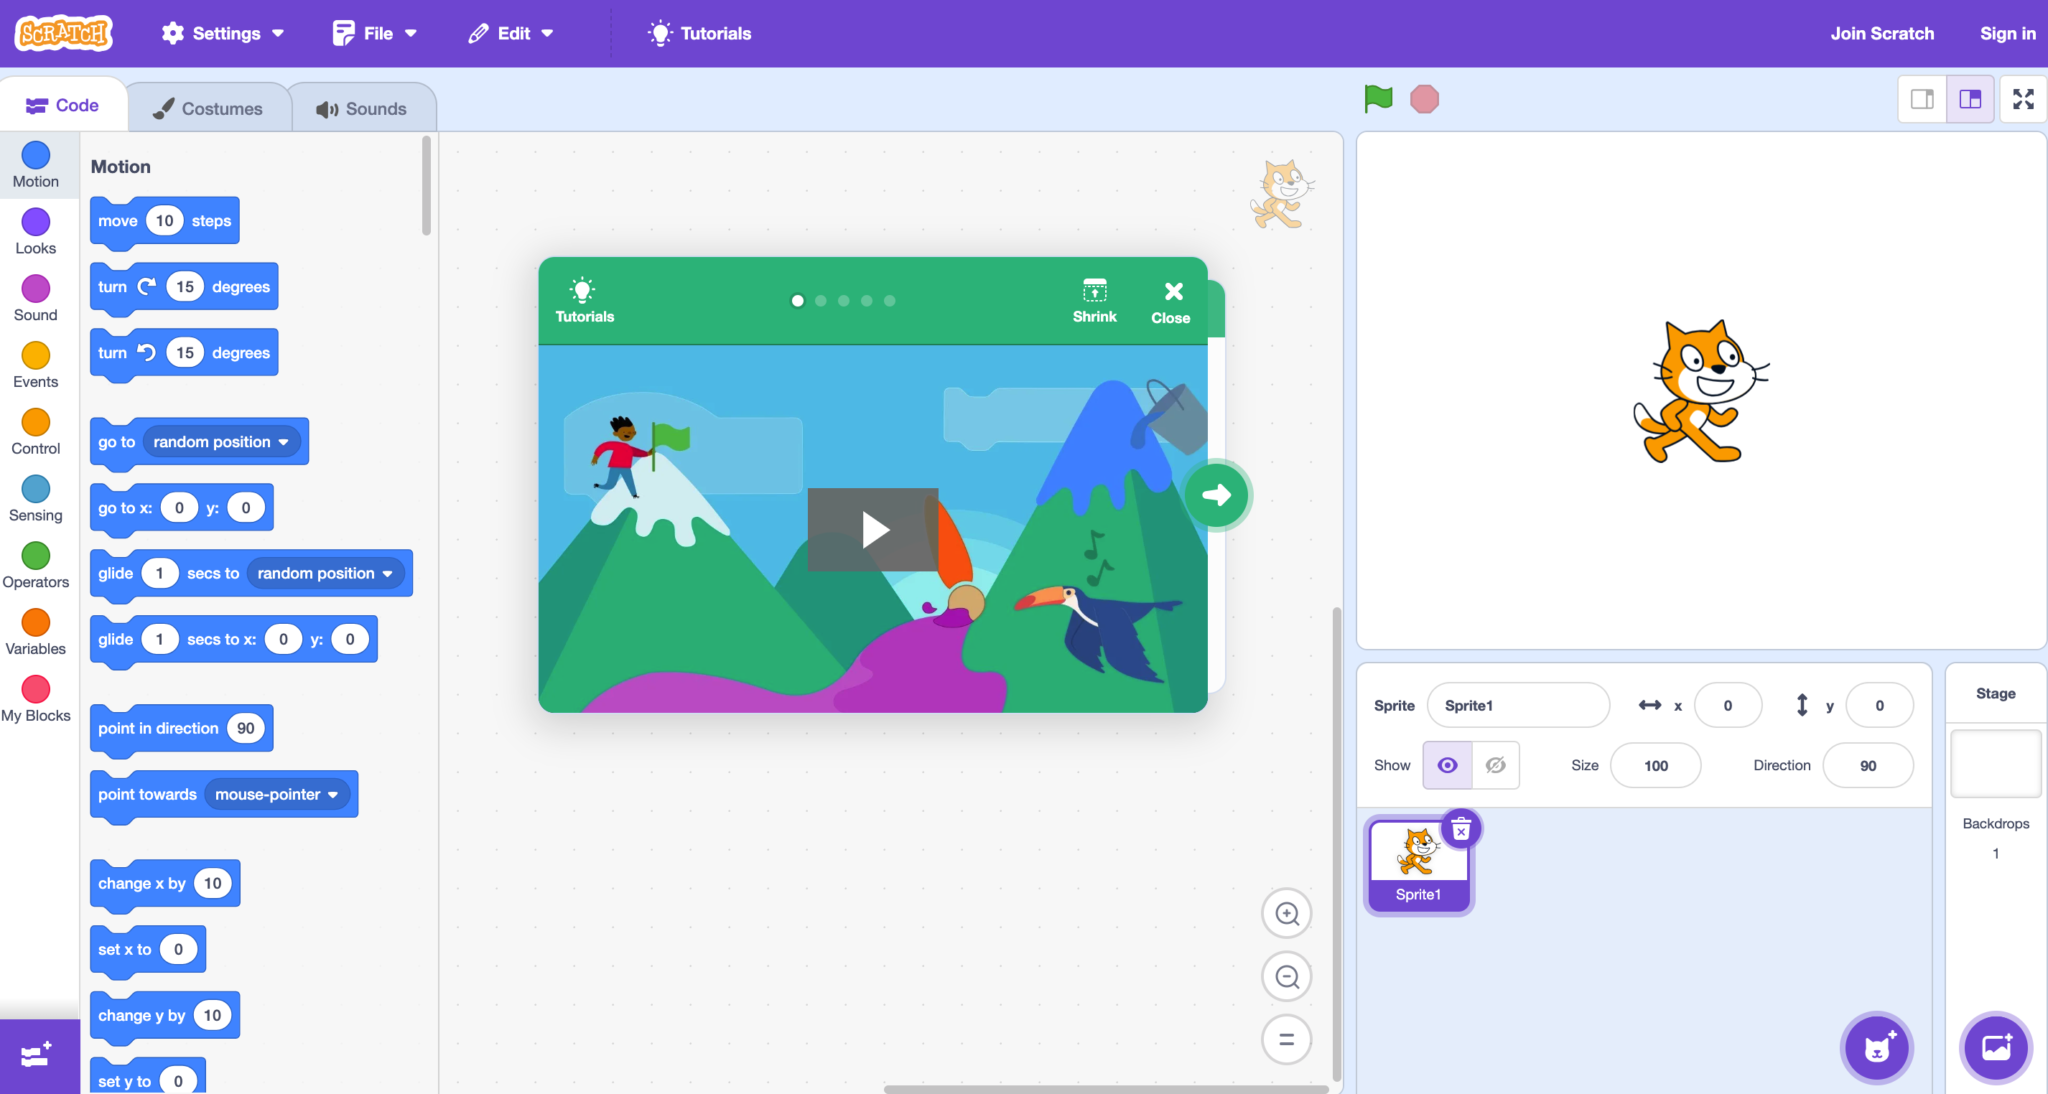Open the File menu dropdown
This screenshot has height=1094, width=2048.
point(374,33)
